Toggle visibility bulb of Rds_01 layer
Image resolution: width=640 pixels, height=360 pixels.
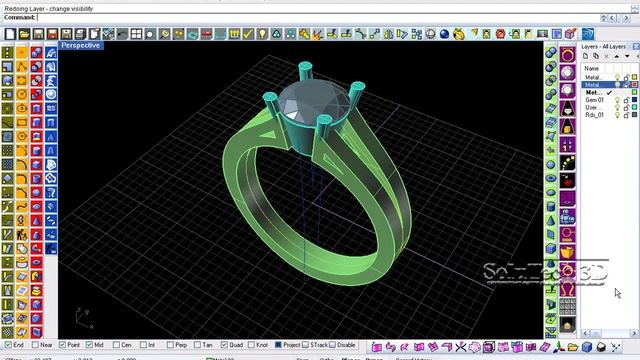pyautogui.click(x=618, y=115)
